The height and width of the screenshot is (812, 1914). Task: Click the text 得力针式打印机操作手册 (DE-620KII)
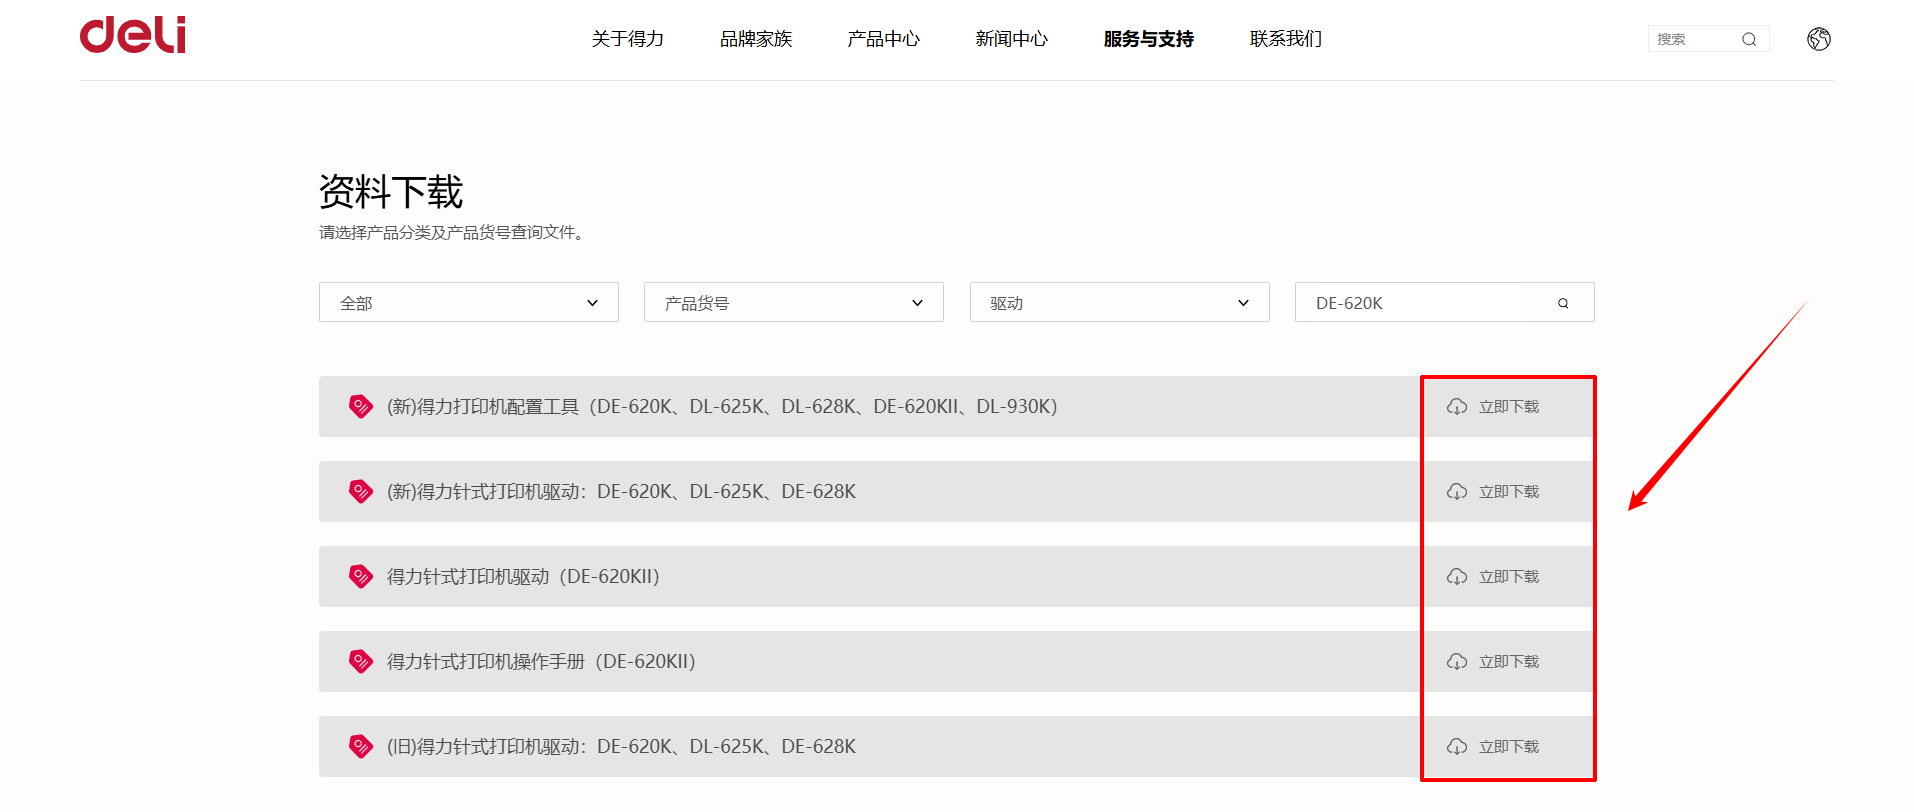click(541, 661)
